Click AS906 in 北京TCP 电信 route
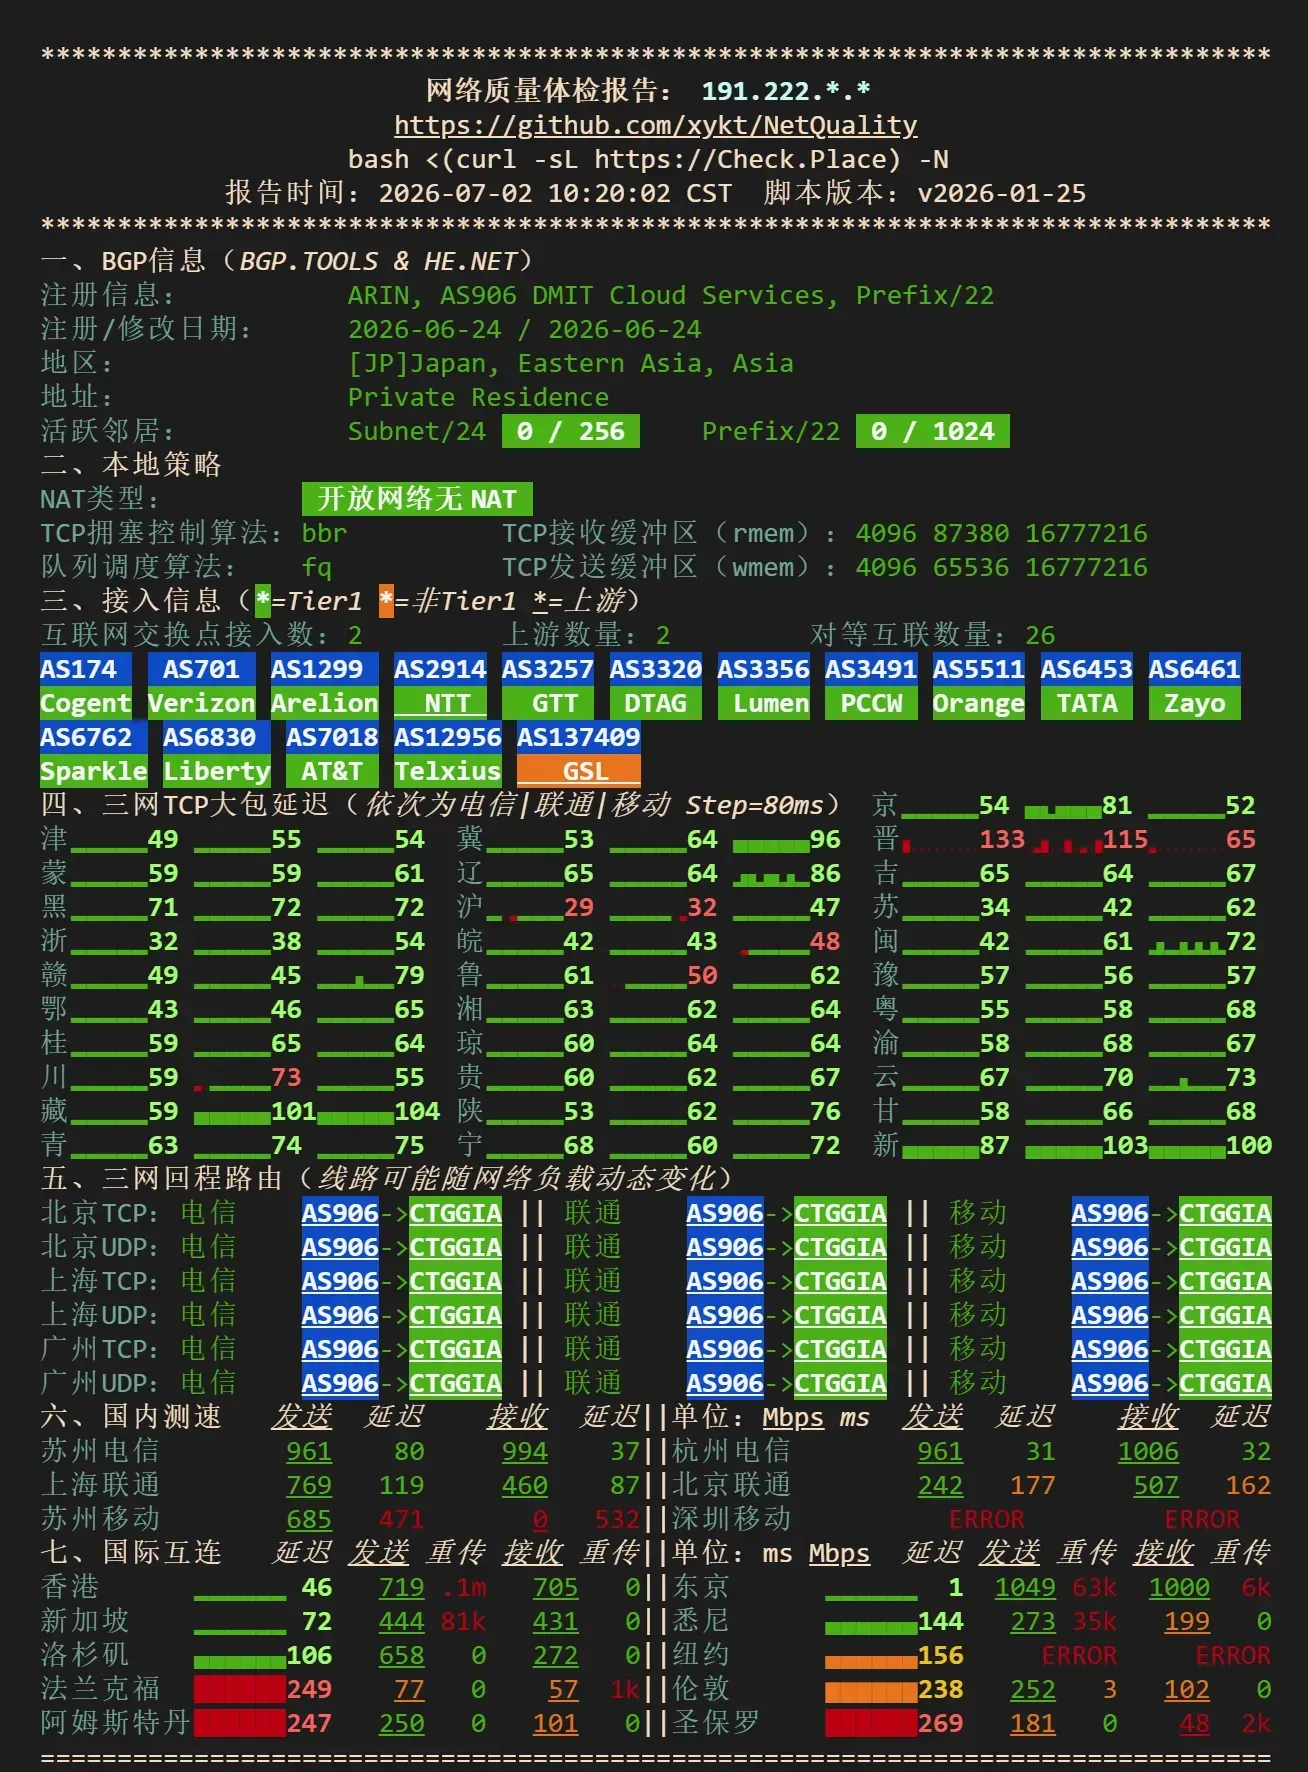Image resolution: width=1308 pixels, height=1772 pixels. click(340, 1213)
